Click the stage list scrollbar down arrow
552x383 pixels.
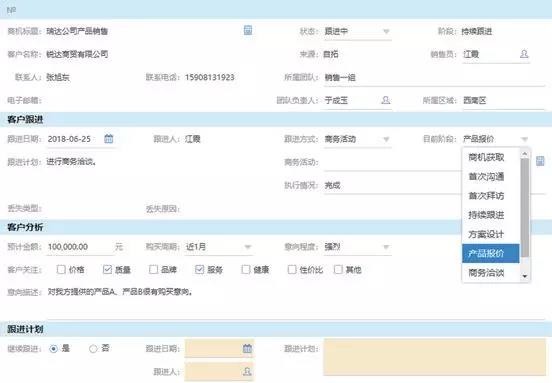525,276
